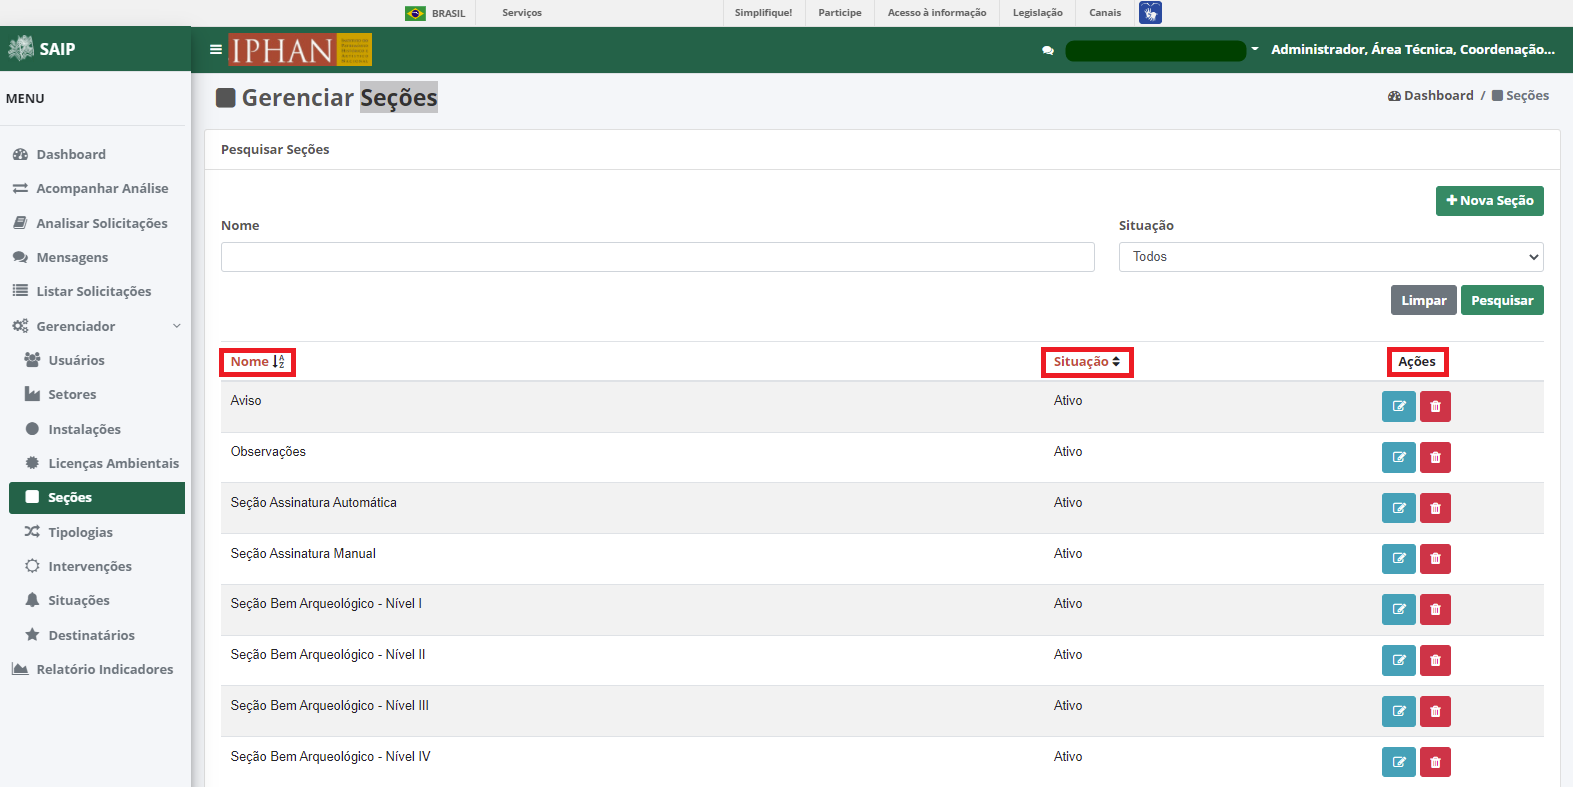The height and width of the screenshot is (791, 1575).
Task: Delete Seção Bem Arqueológico - Nível I
Action: coord(1435,610)
